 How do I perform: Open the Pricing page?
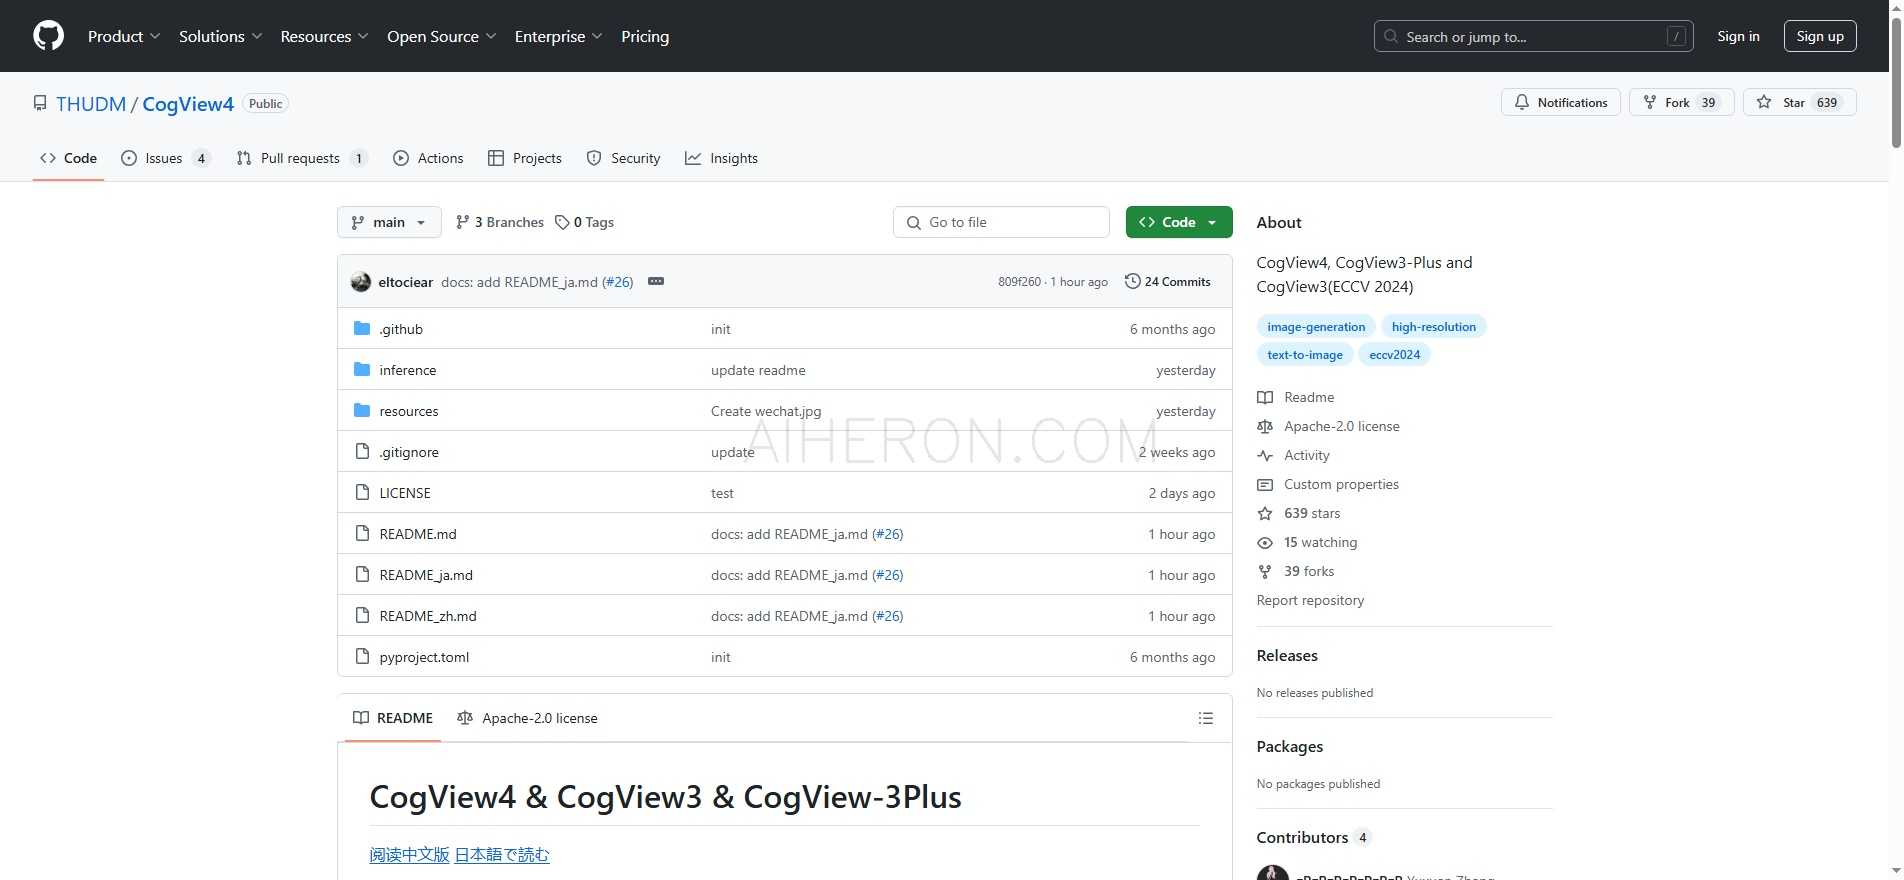tap(645, 36)
